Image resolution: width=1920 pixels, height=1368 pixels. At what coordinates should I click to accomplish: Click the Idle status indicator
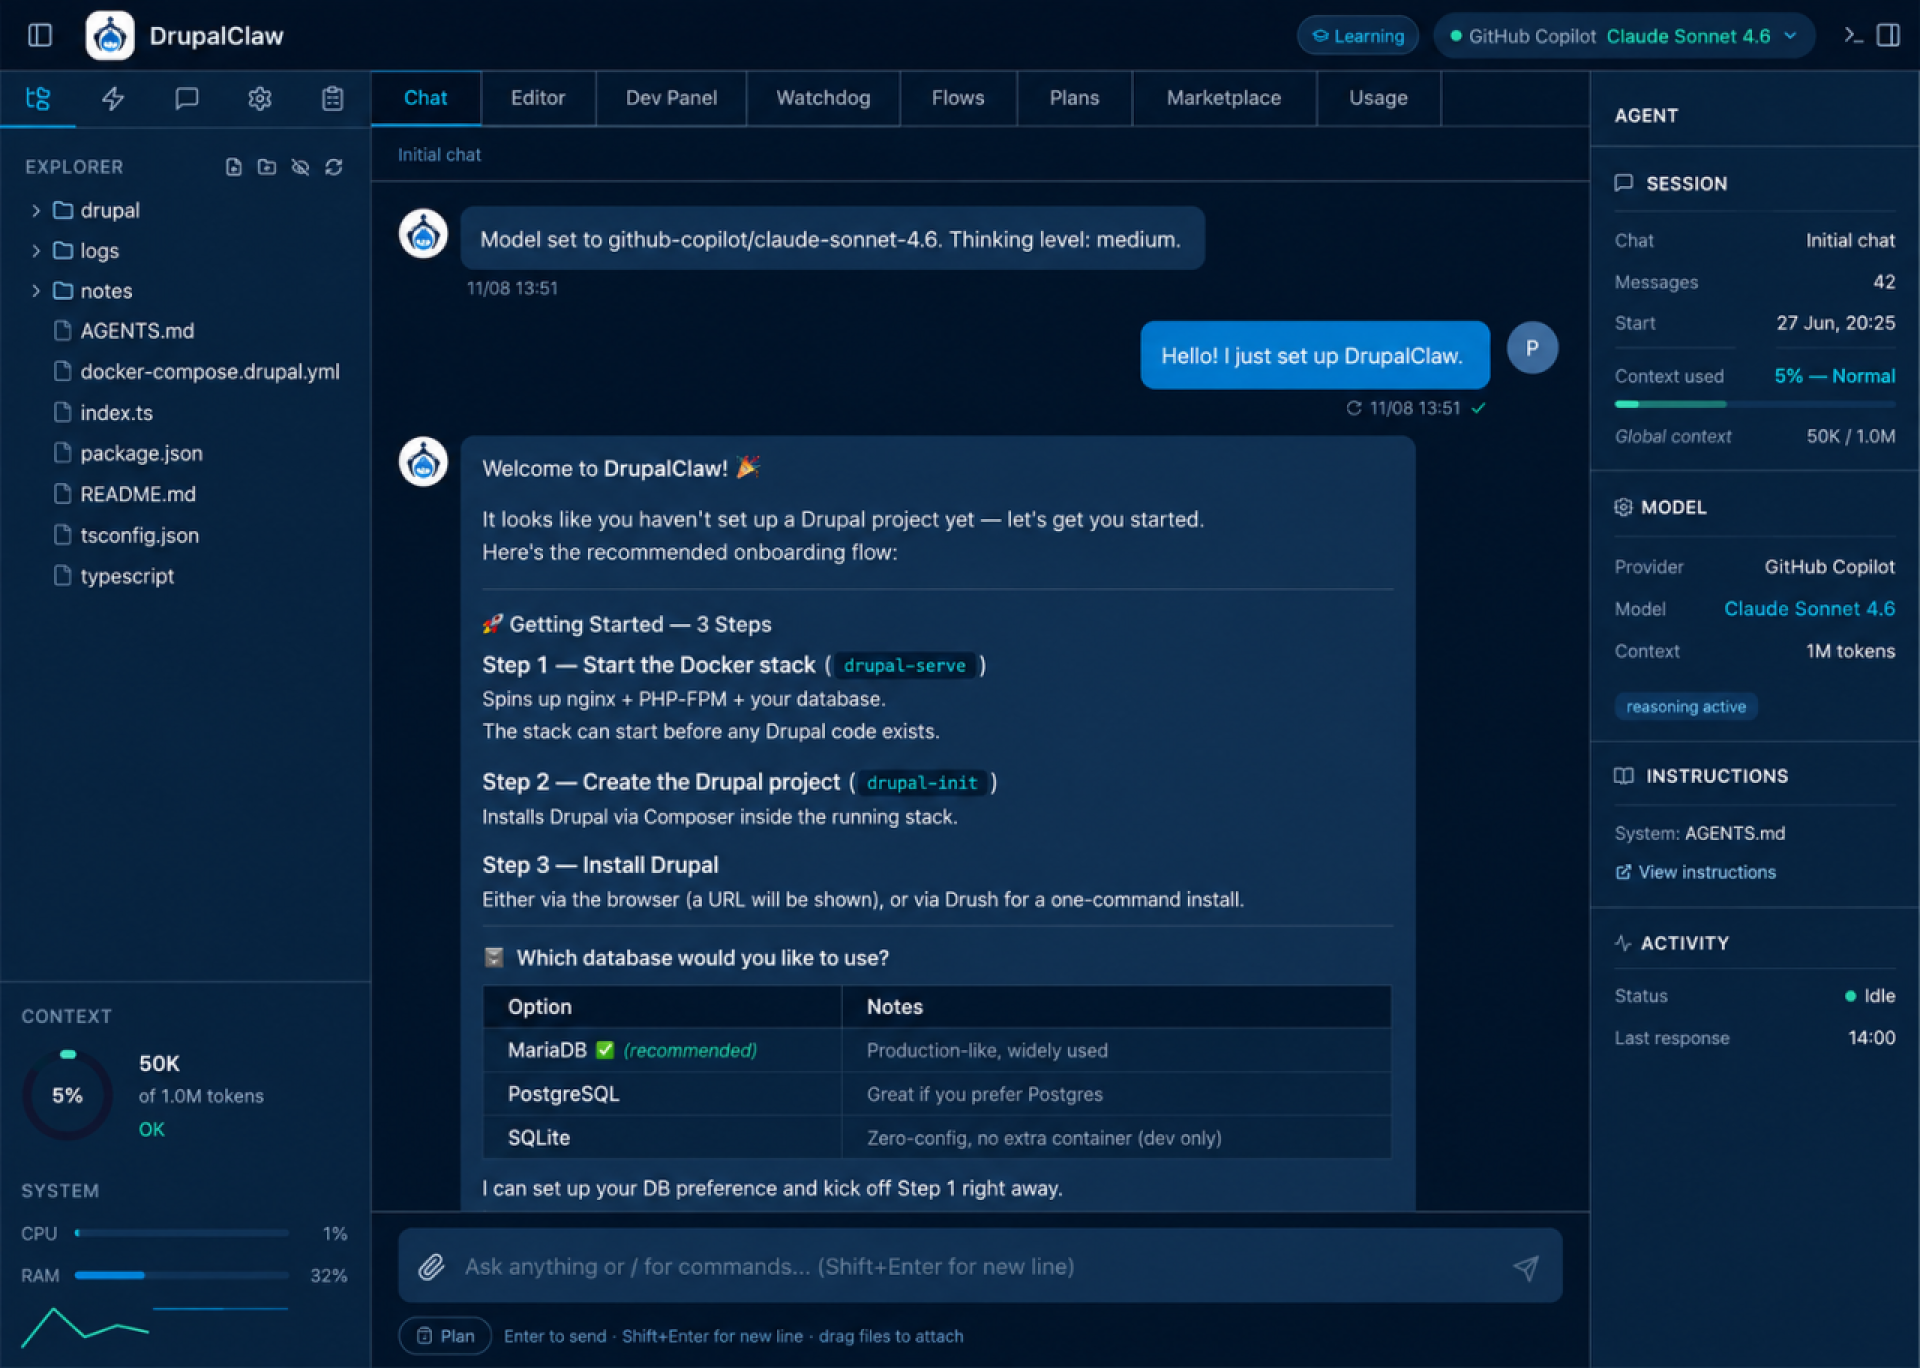click(1870, 996)
